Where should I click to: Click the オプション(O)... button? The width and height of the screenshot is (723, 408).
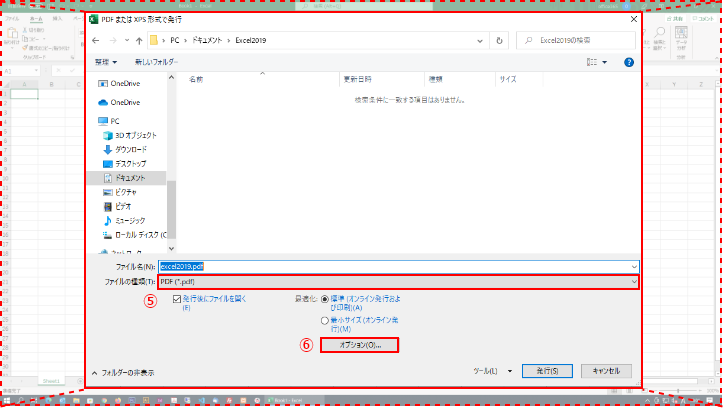tap(360, 345)
